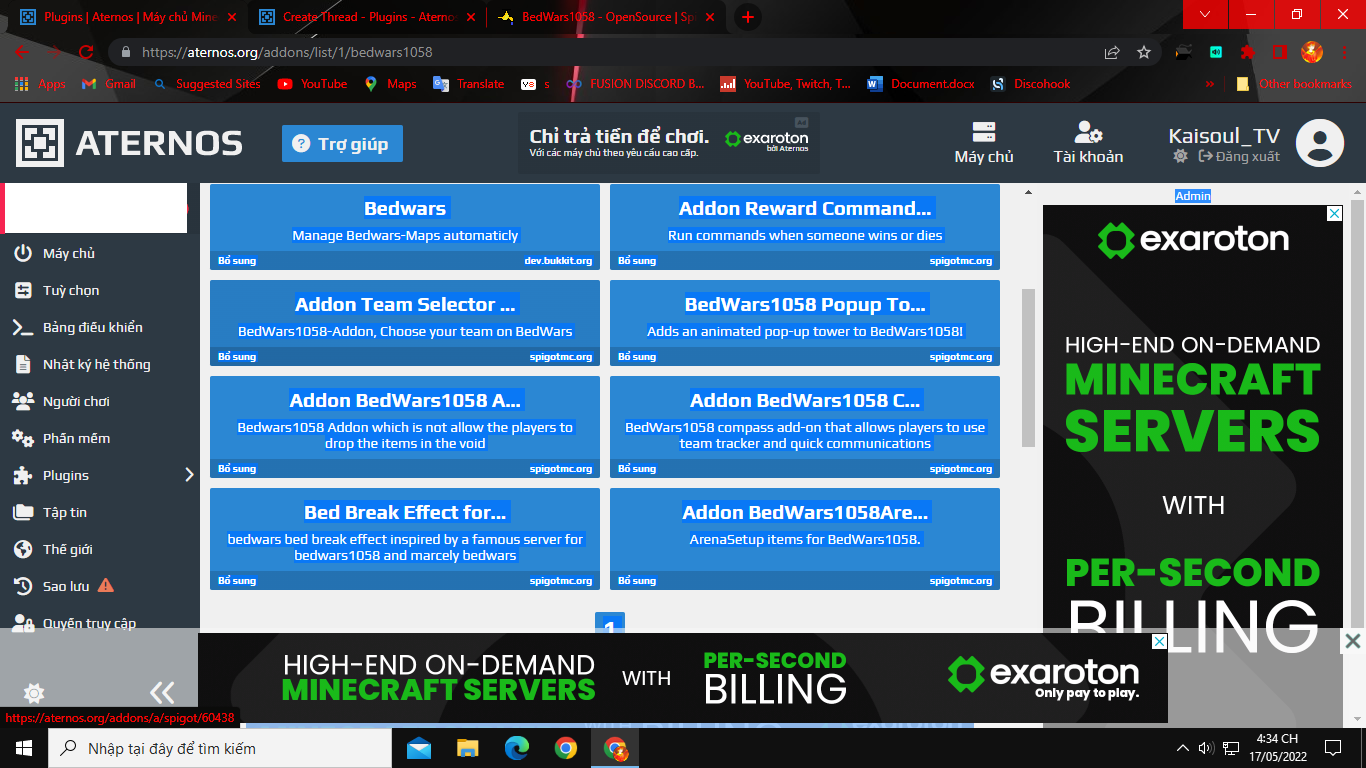Image resolution: width=1366 pixels, height=768 pixels.
Task: Open the Nhật ký hệ thống log icon
Action: [23, 364]
